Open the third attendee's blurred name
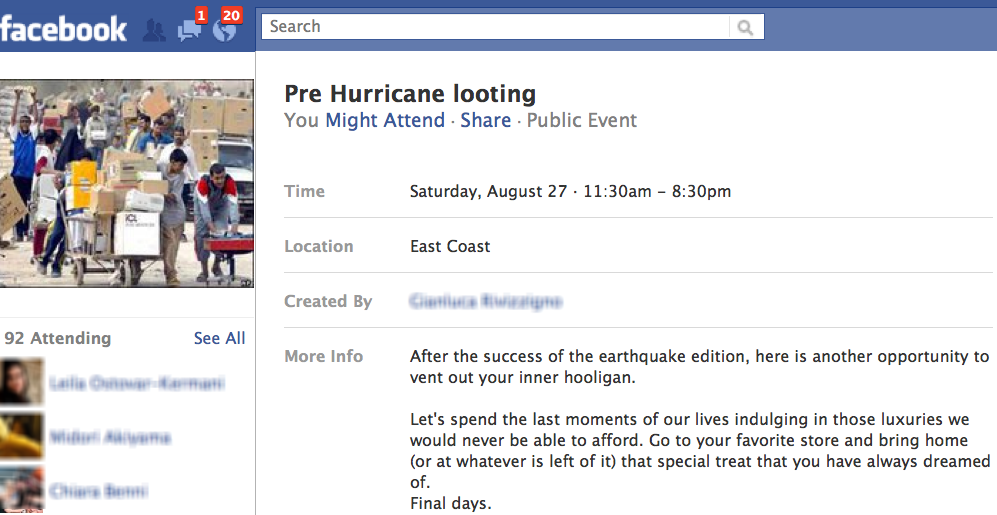This screenshot has height=515, width=997. pos(99,491)
